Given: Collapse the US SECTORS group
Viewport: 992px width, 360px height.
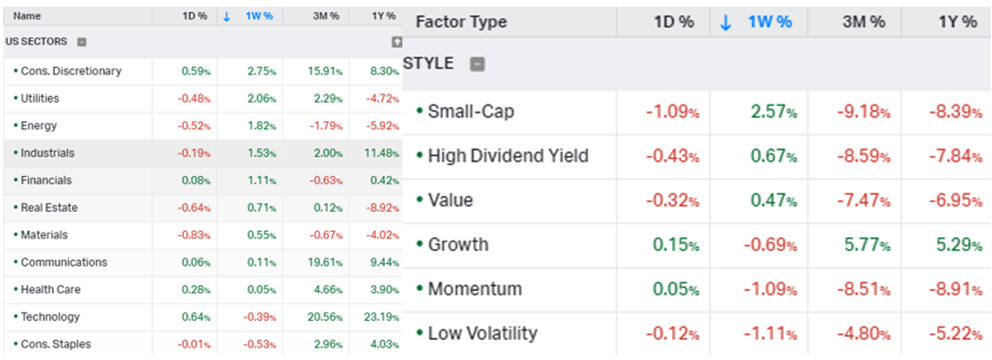Looking at the screenshot, I should (x=82, y=42).
